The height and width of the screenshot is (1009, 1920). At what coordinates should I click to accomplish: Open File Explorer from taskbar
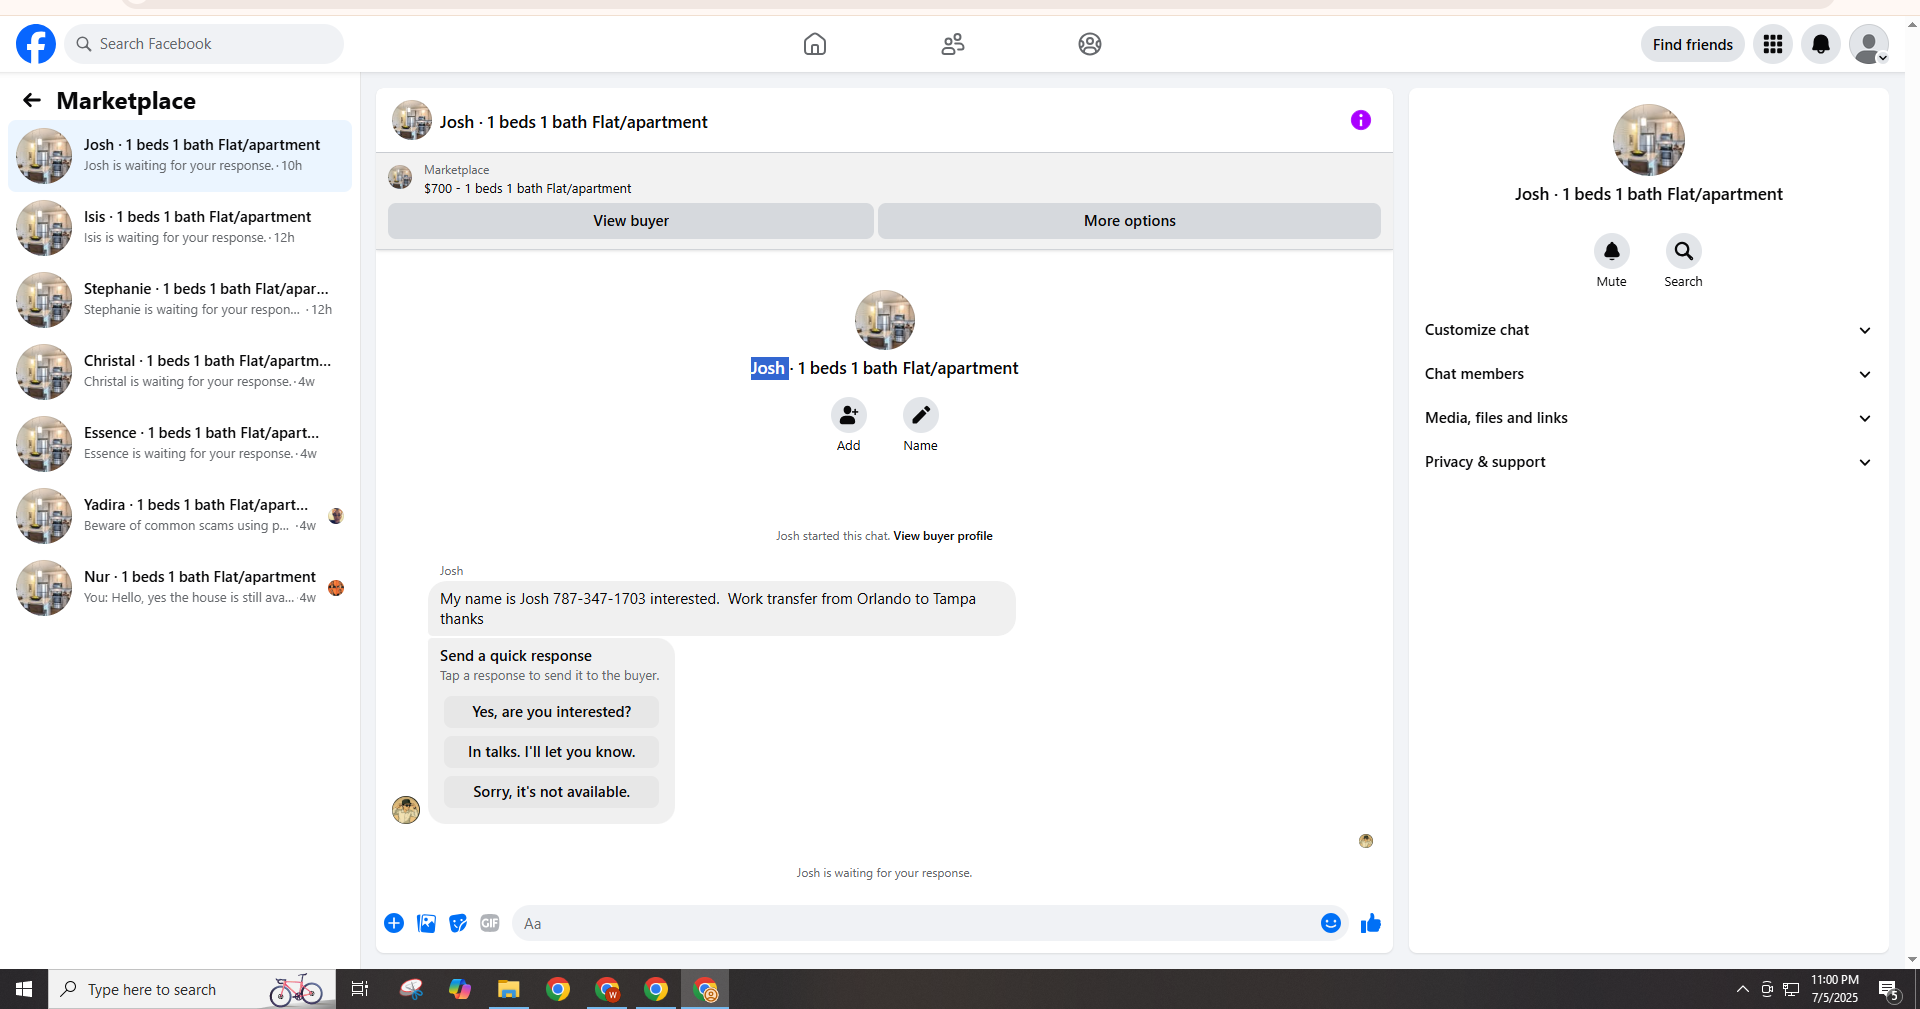(509, 989)
